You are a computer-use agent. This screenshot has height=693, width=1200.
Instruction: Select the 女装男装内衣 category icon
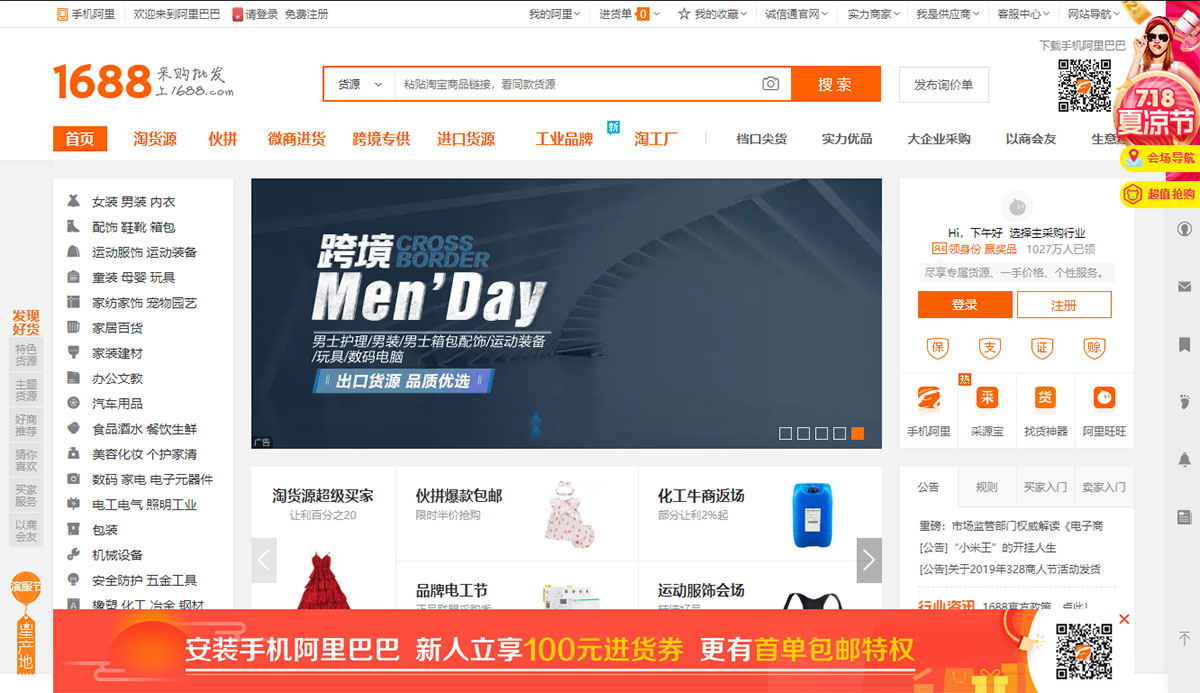[x=74, y=200]
